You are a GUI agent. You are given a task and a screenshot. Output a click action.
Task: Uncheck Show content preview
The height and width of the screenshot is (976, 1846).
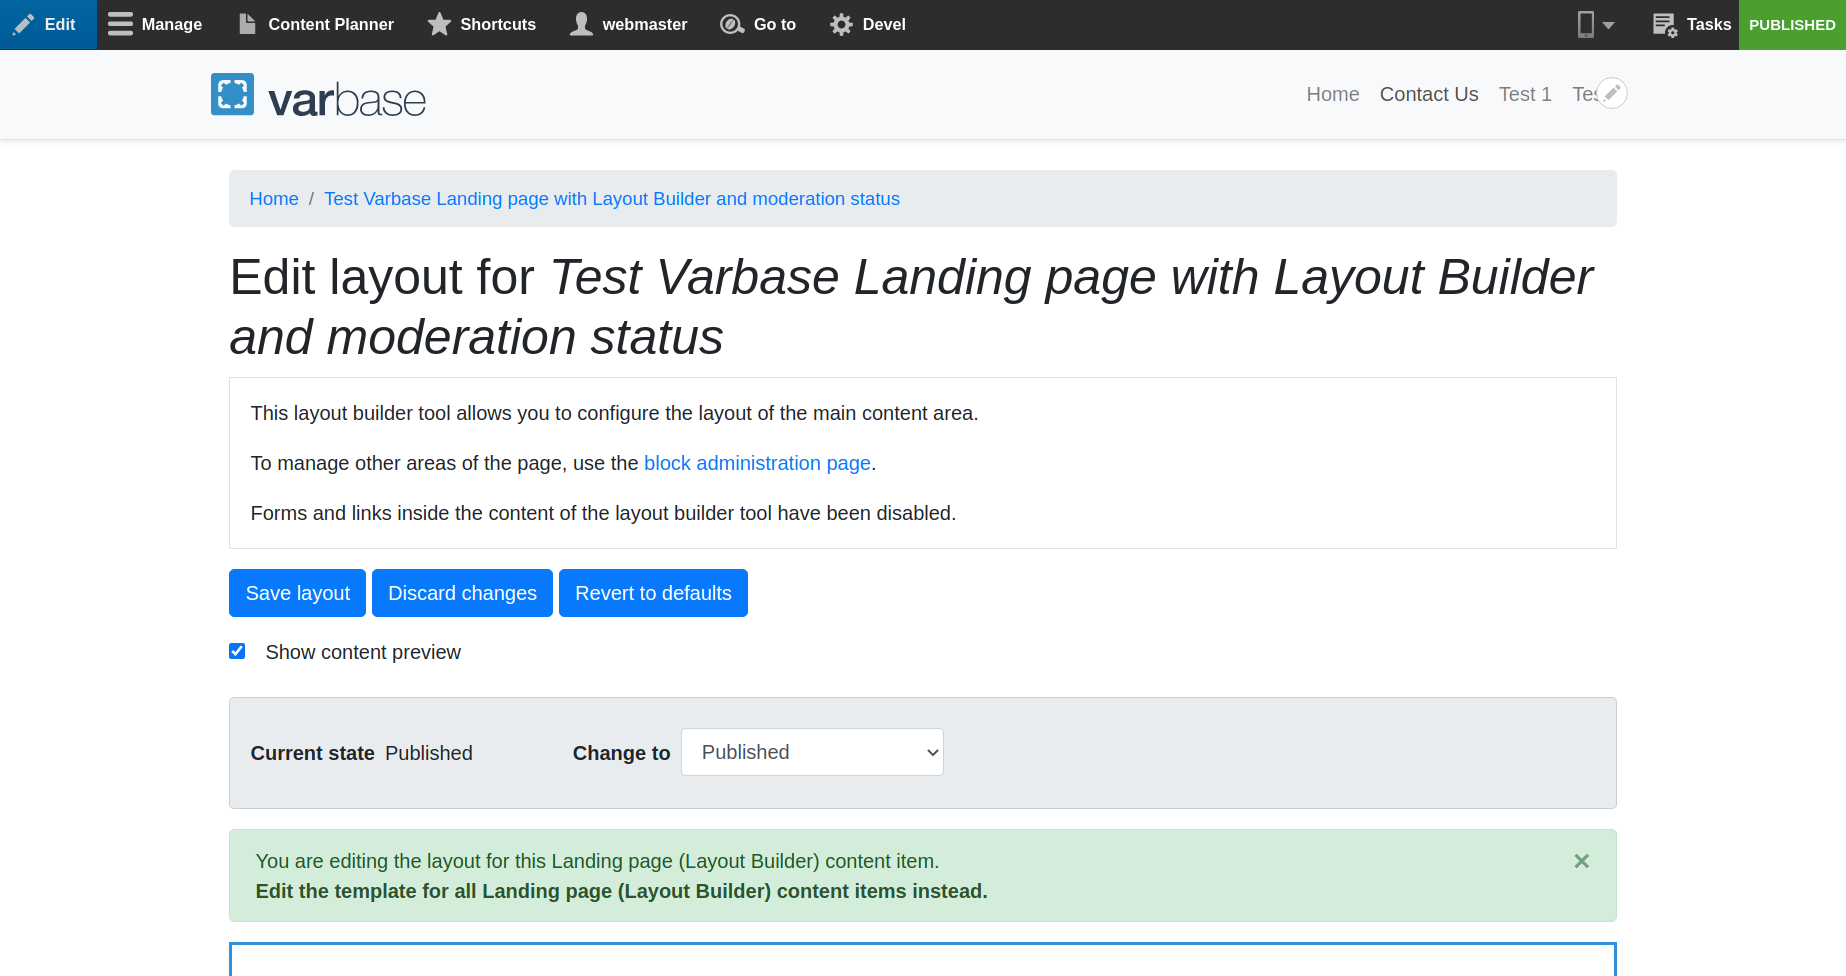(237, 650)
